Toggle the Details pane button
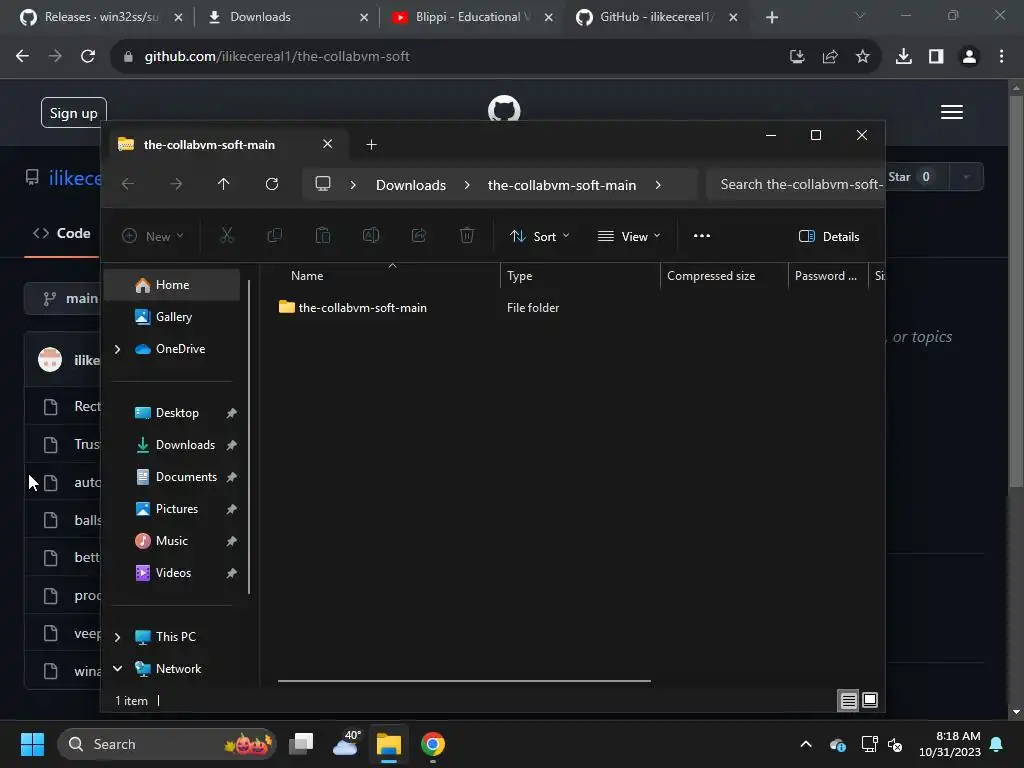The height and width of the screenshot is (768, 1024). [829, 236]
